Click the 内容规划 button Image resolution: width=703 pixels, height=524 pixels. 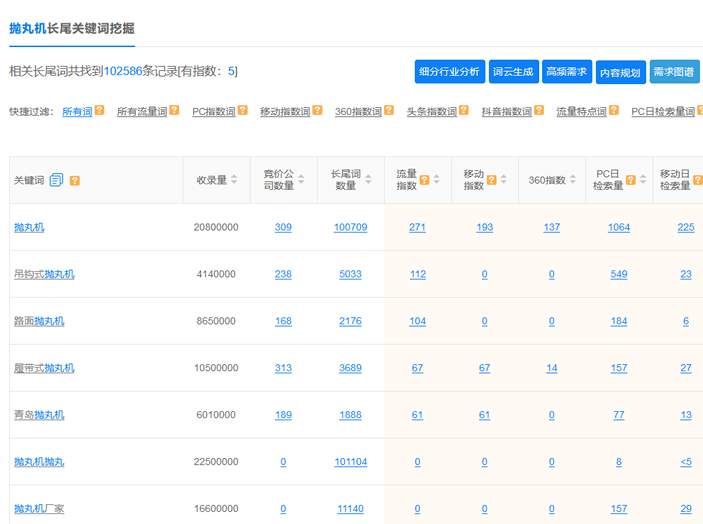tap(621, 72)
